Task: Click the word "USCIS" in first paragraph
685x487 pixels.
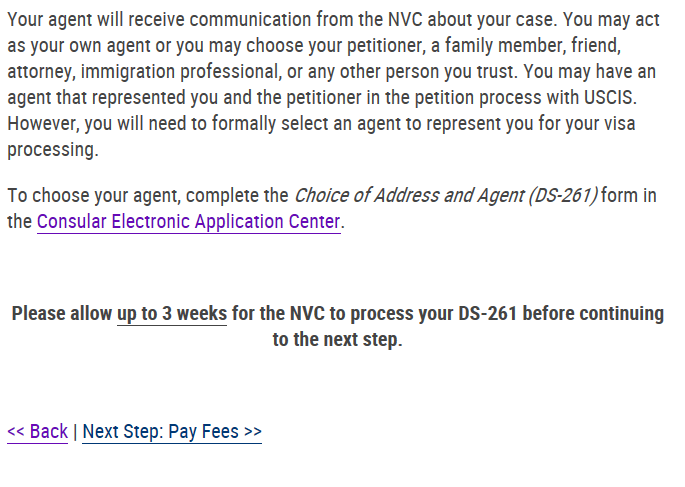Action: click(610, 97)
